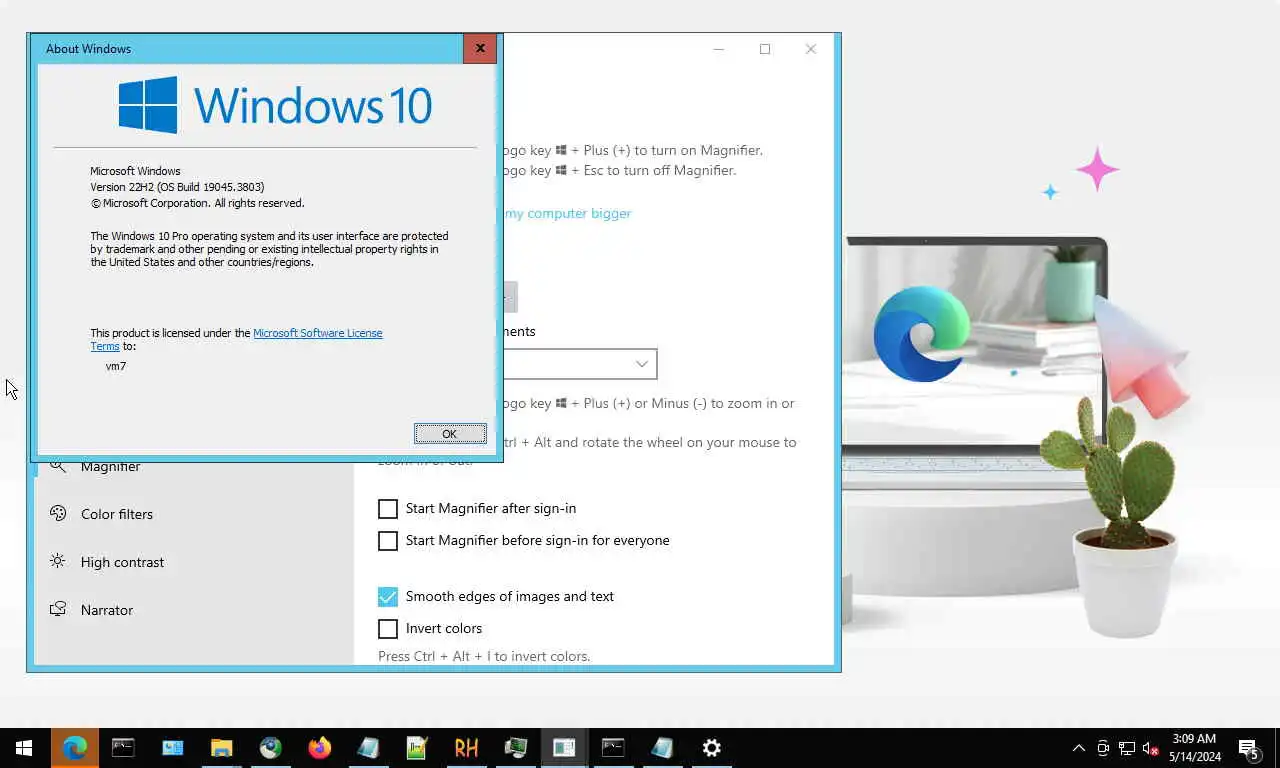Launch Microsoft Edge from the taskbar
Image resolution: width=1280 pixels, height=768 pixels.
(74, 747)
